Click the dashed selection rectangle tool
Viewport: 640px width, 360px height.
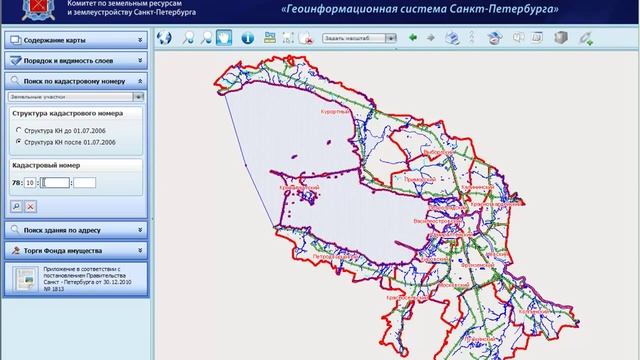288,38
